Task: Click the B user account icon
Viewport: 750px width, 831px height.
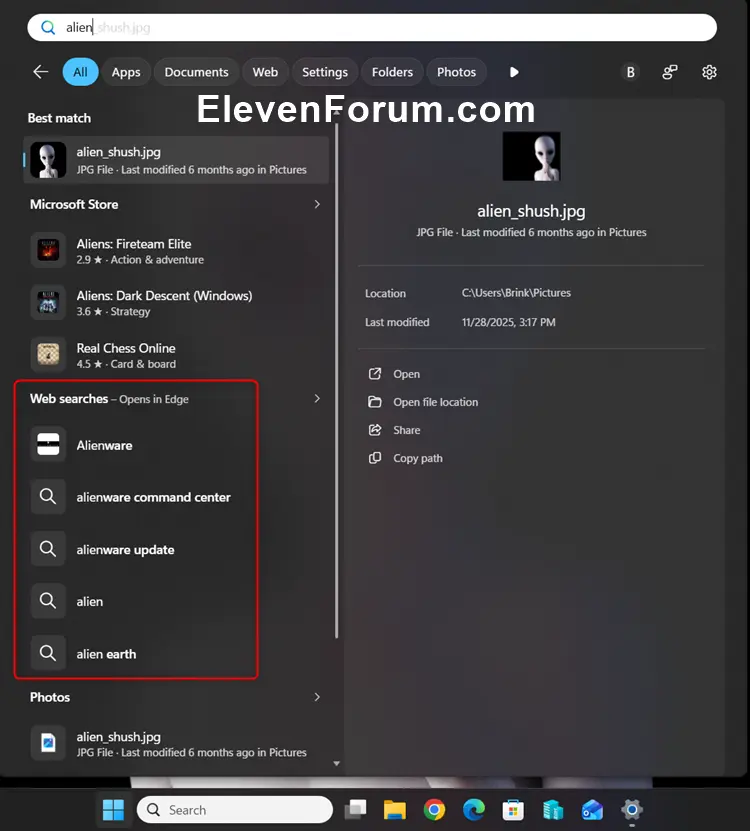Action: tap(630, 72)
